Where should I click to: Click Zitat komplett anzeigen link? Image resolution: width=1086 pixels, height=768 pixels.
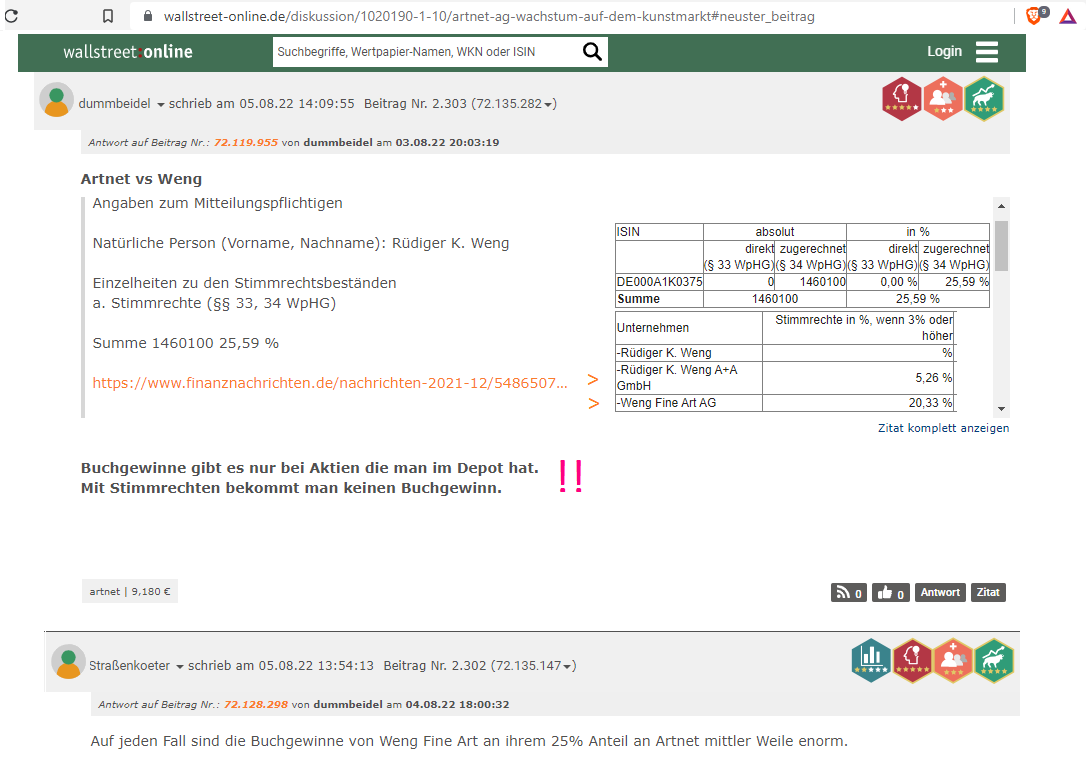click(943, 428)
